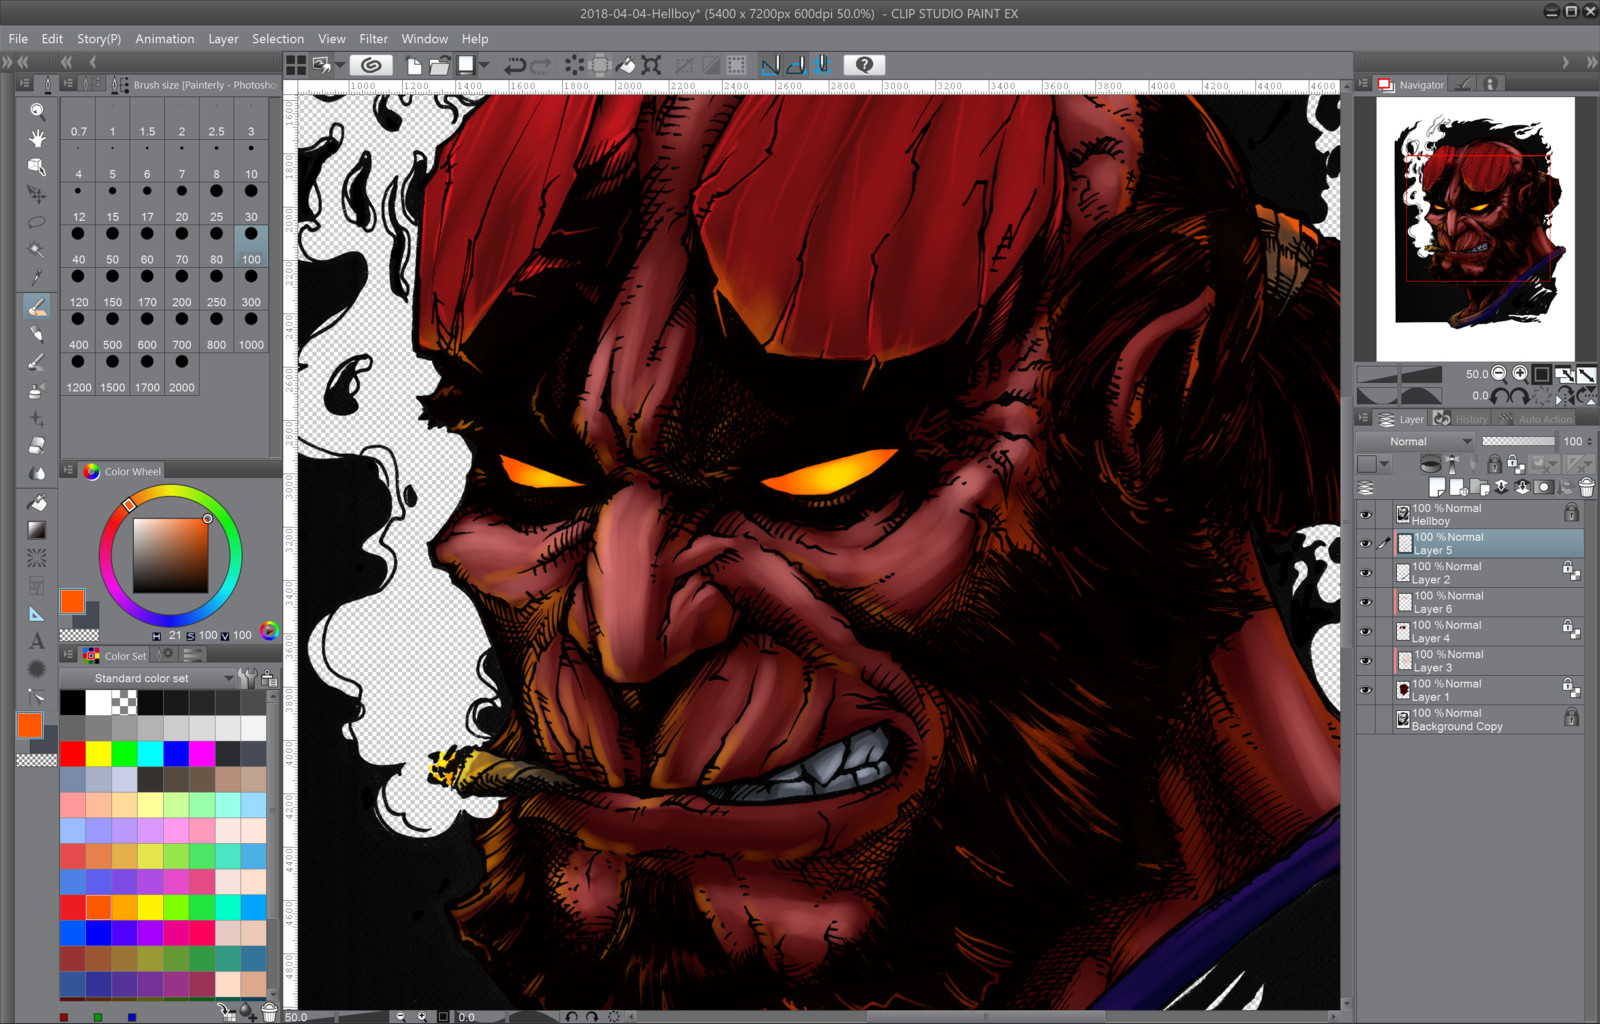The image size is (1600, 1024).
Task: Adjust the layer opacity slider
Action: (1518, 441)
